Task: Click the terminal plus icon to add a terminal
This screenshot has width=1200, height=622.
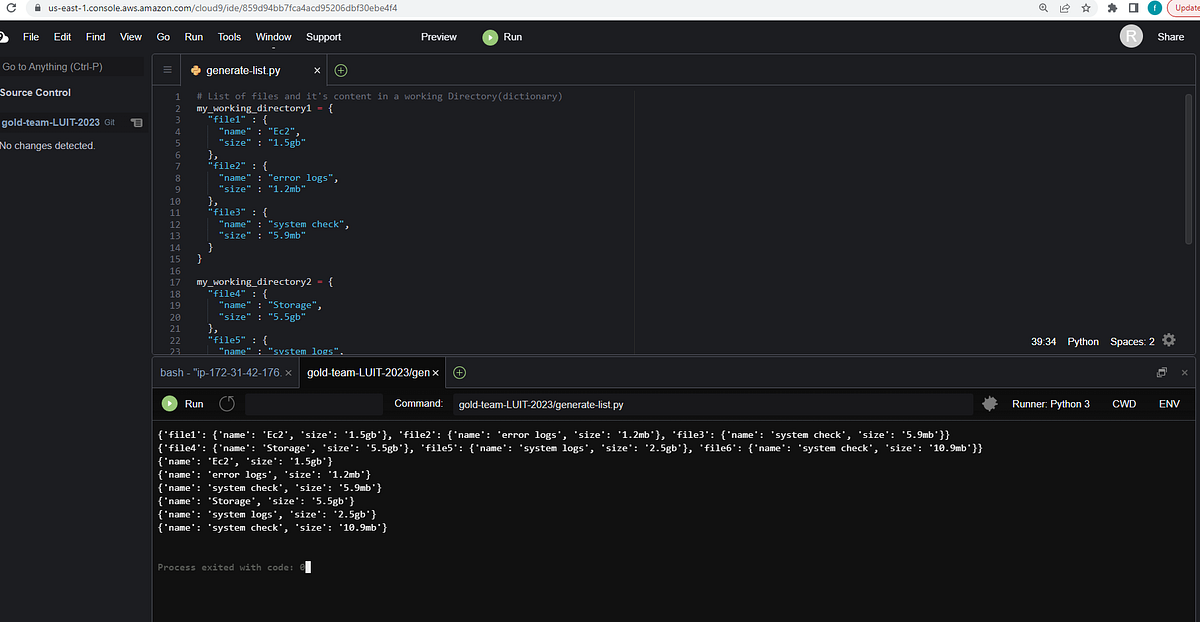Action: (x=459, y=371)
